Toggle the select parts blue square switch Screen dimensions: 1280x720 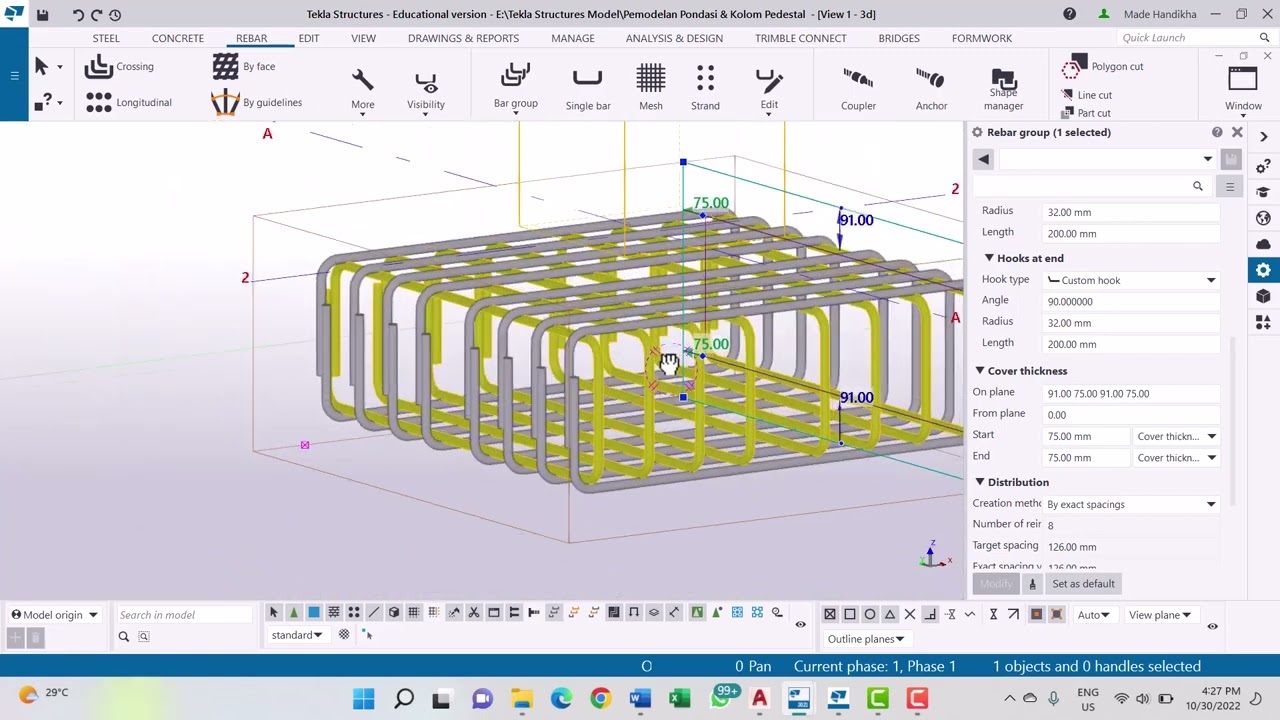pos(314,612)
